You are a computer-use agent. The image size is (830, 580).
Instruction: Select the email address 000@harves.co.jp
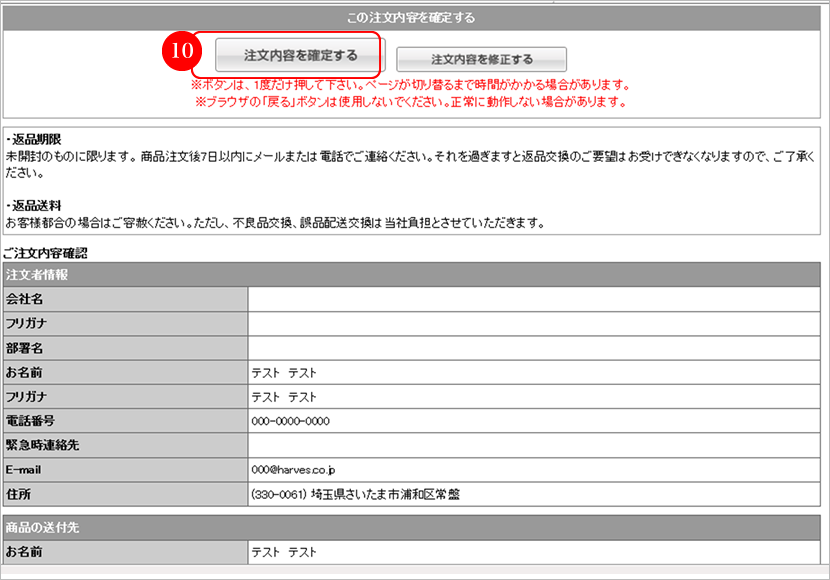[293, 470]
